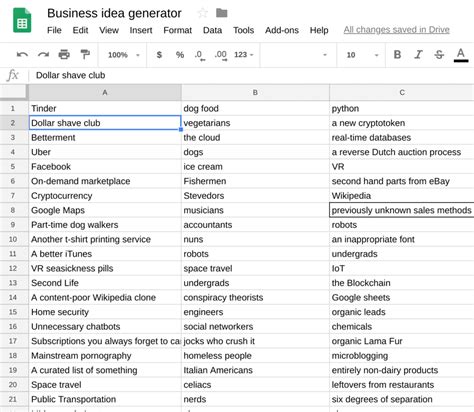Viewport: 474px width, 412px height.
Task: Open the Tools menu
Action: (x=243, y=30)
